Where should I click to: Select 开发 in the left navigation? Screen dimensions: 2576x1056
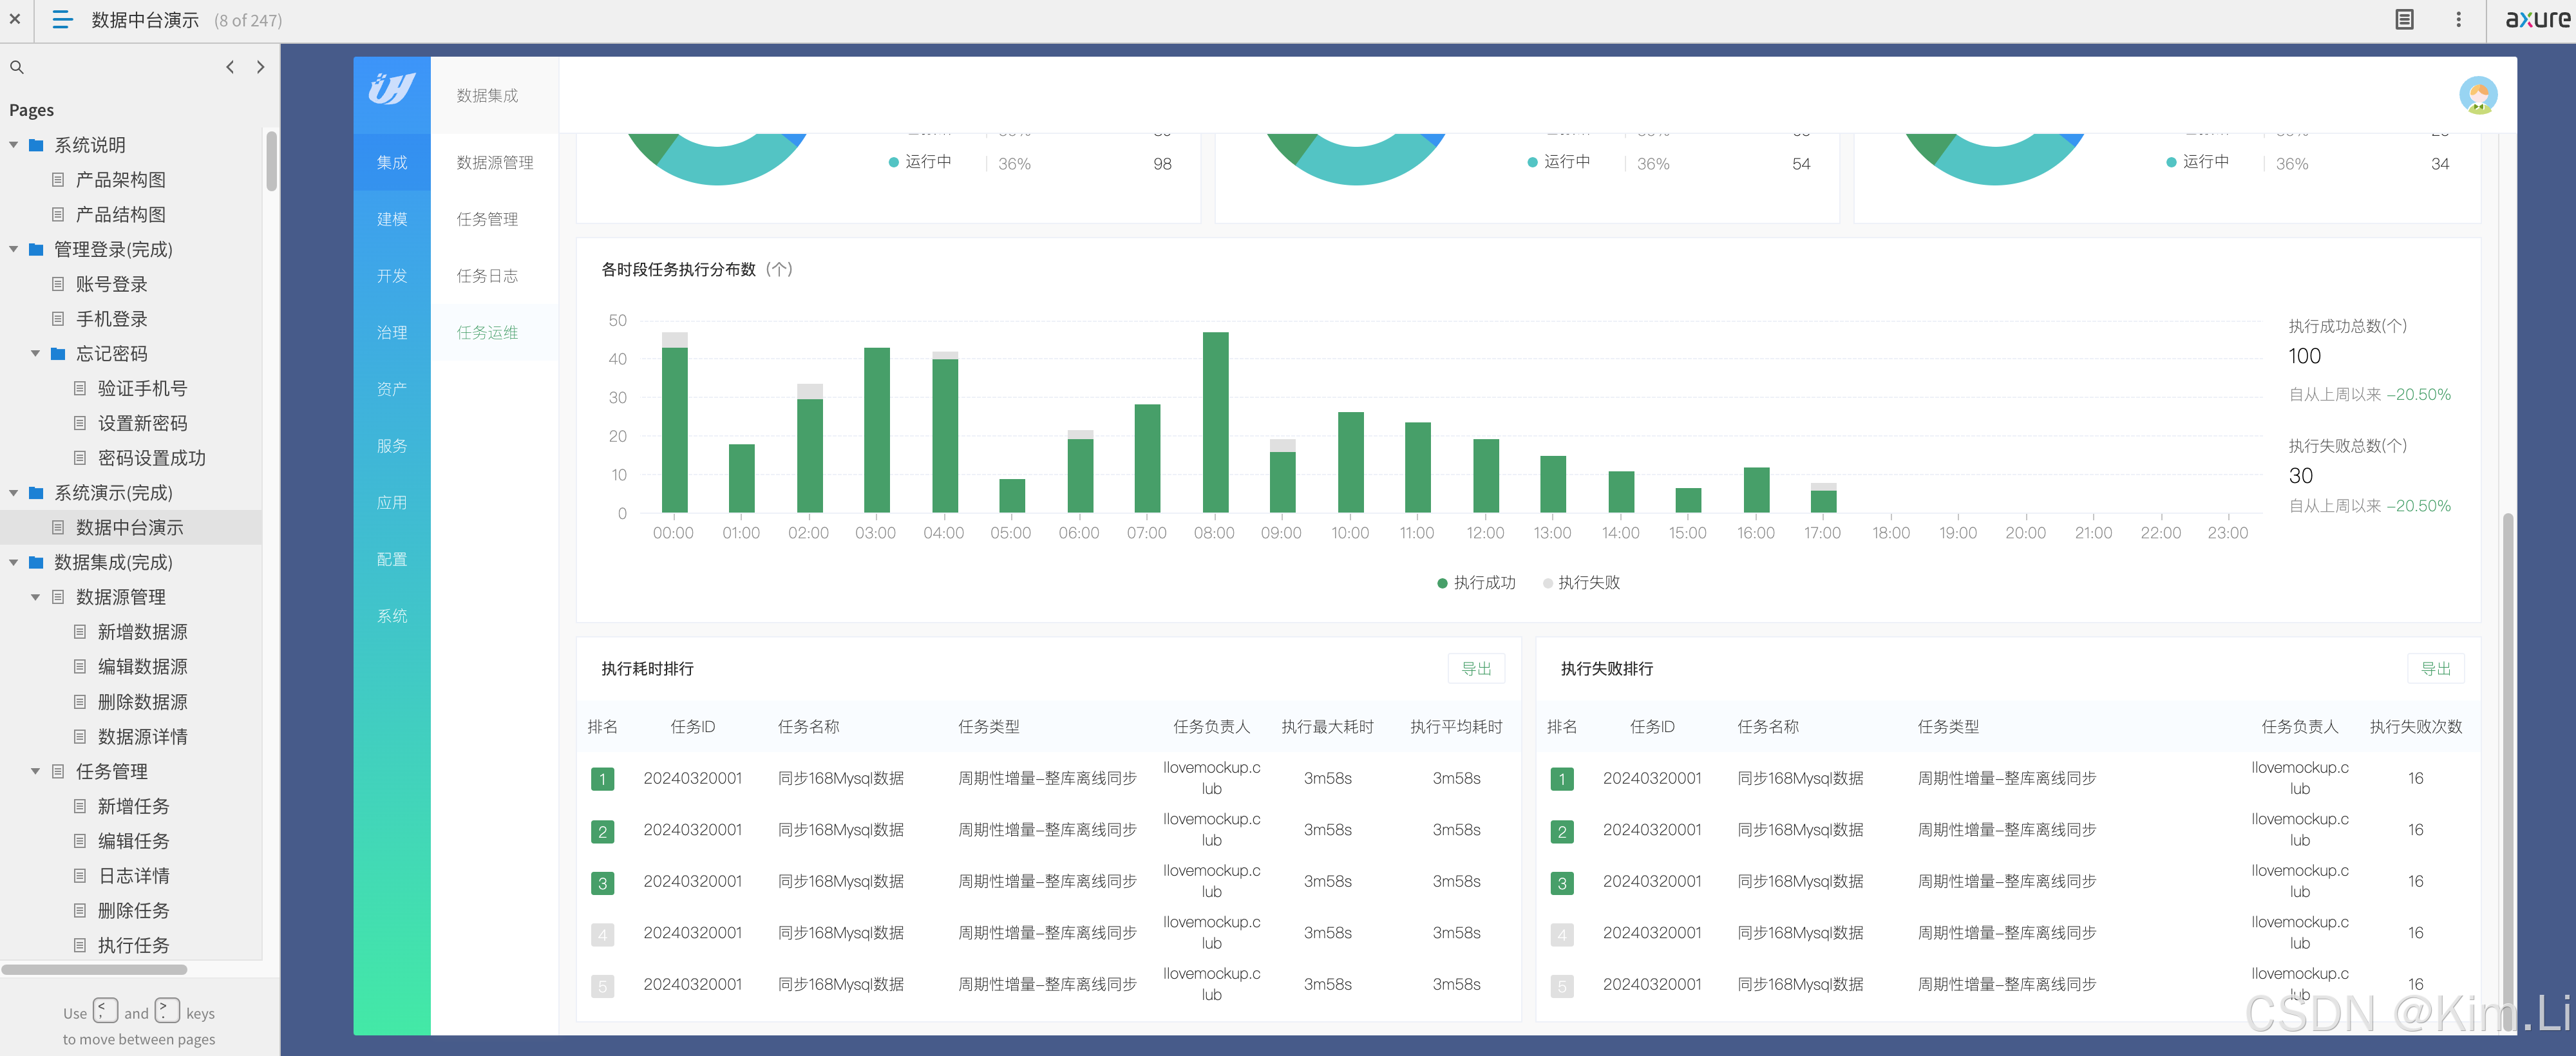(x=392, y=276)
